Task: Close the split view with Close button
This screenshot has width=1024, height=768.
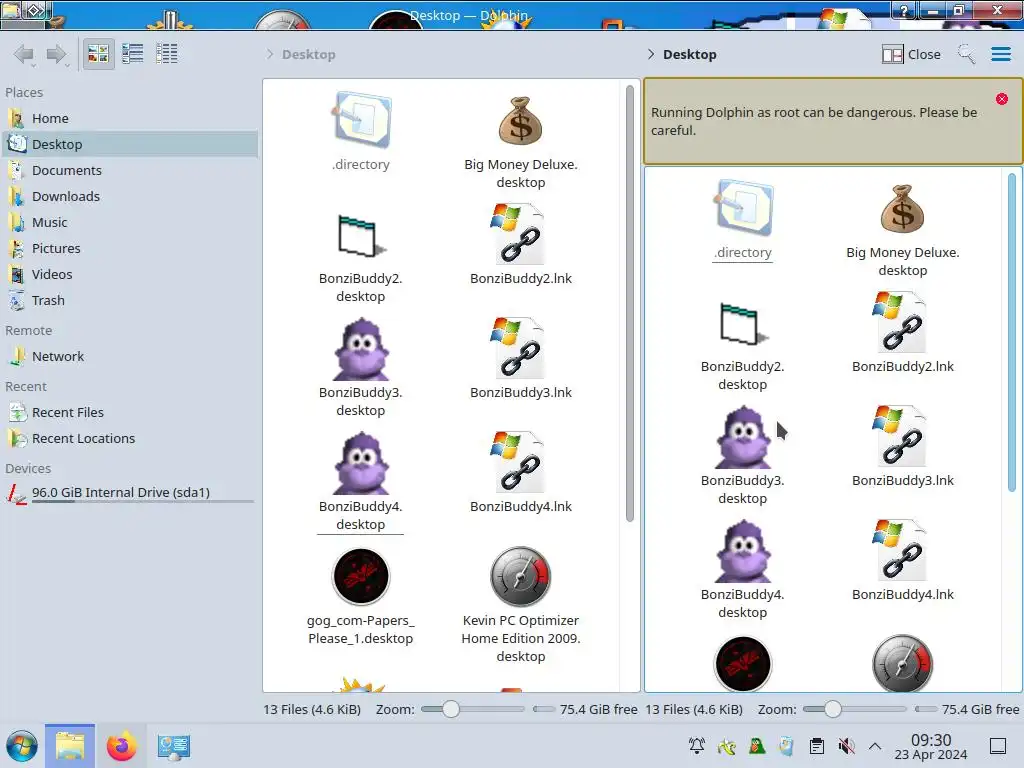Action: tap(911, 54)
